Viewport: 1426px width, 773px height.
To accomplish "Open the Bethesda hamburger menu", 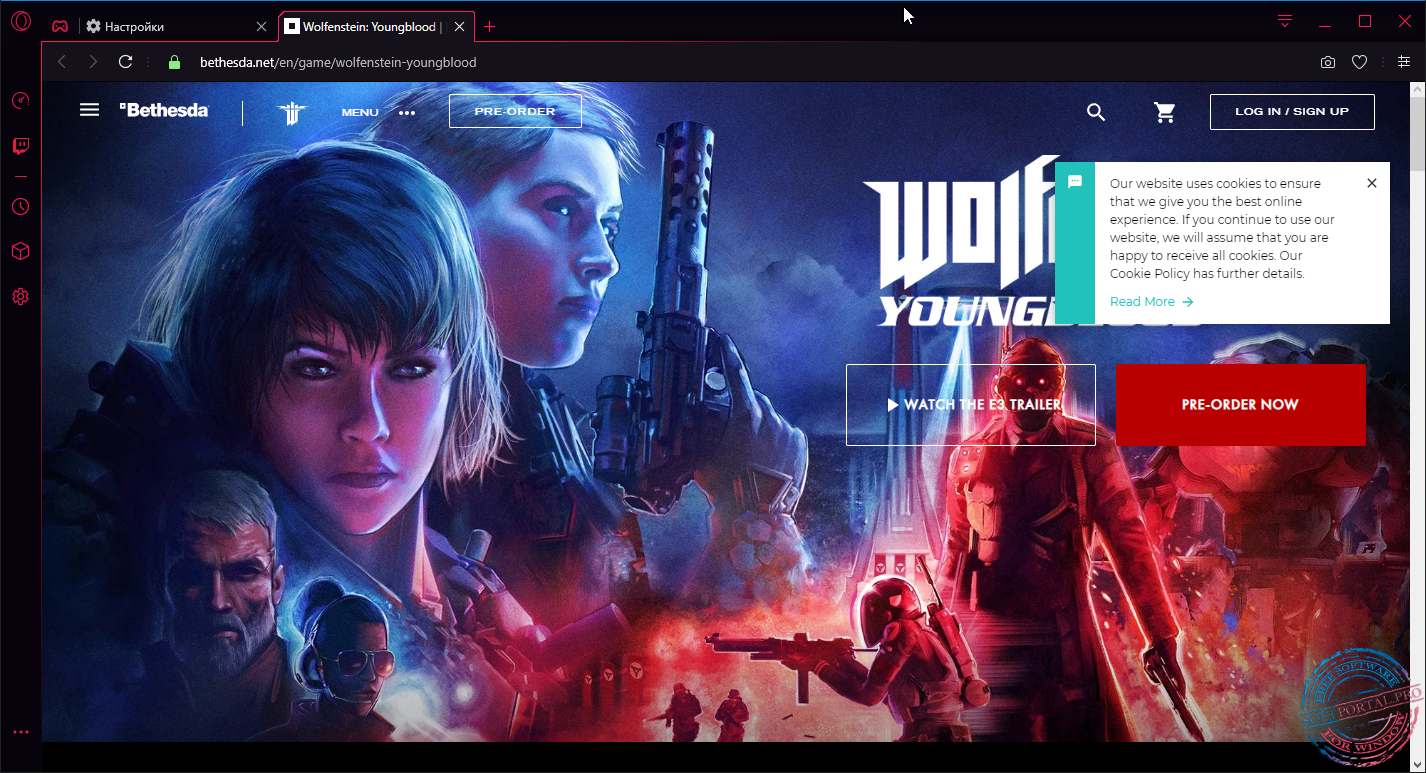I will click(x=89, y=110).
